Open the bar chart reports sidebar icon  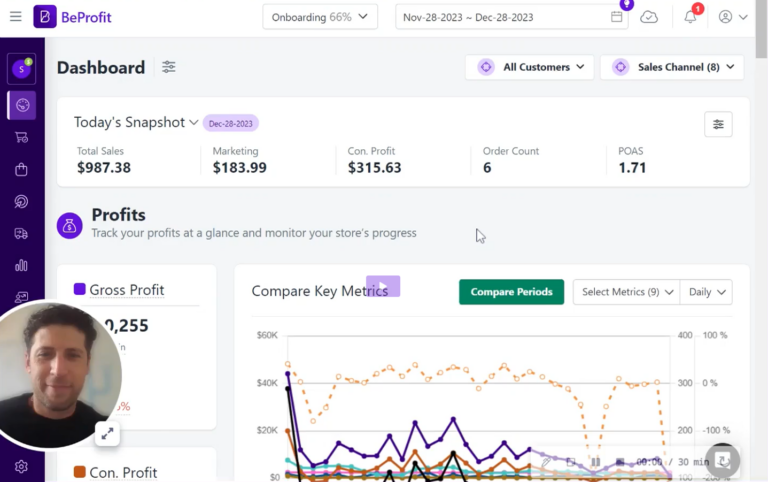(x=21, y=265)
